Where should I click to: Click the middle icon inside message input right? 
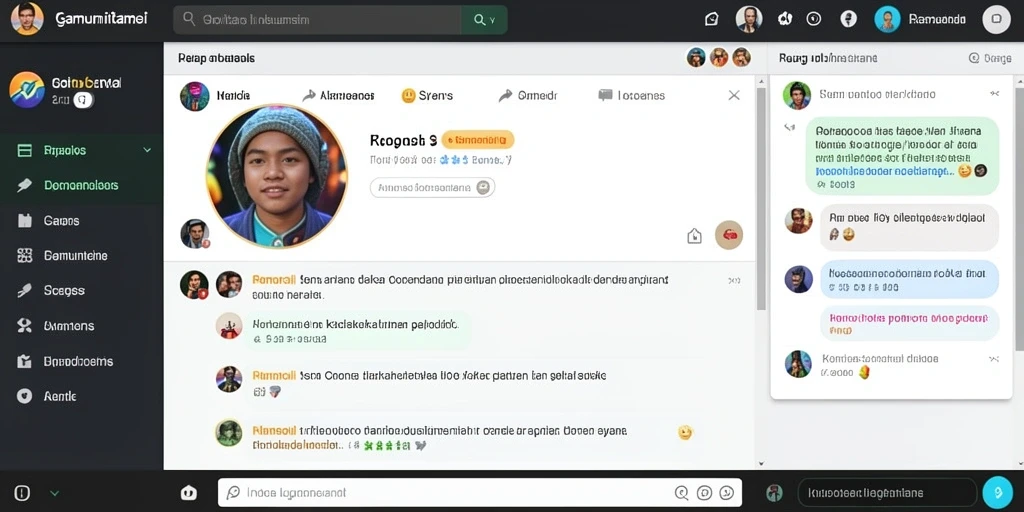[x=704, y=493]
